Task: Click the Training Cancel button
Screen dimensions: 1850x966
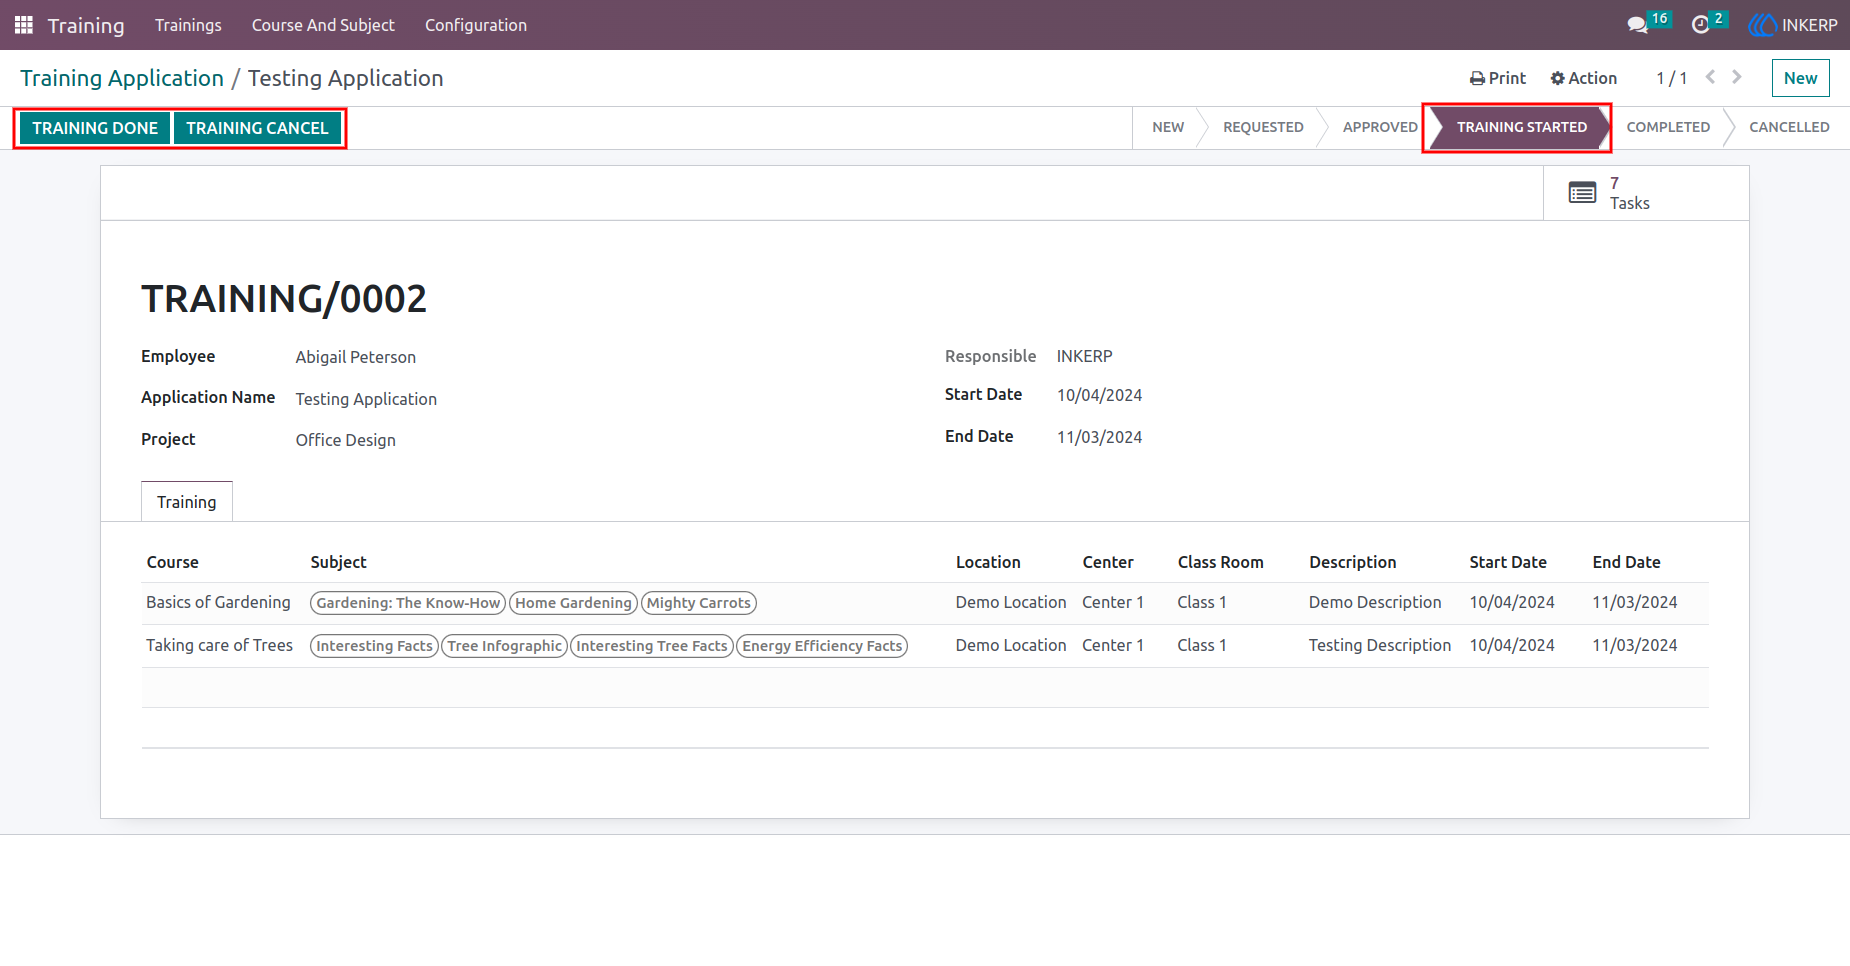Action: coord(257,128)
